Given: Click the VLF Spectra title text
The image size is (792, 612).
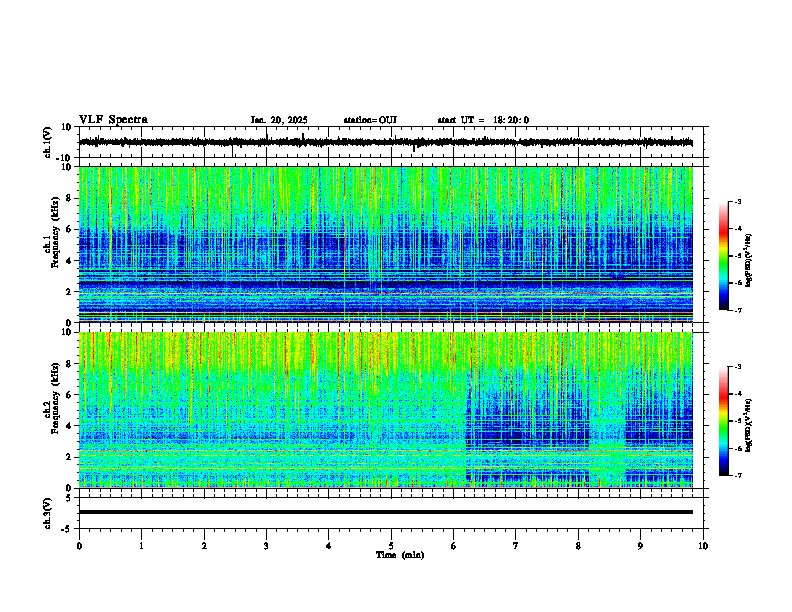Looking at the screenshot, I should pyautogui.click(x=113, y=120).
